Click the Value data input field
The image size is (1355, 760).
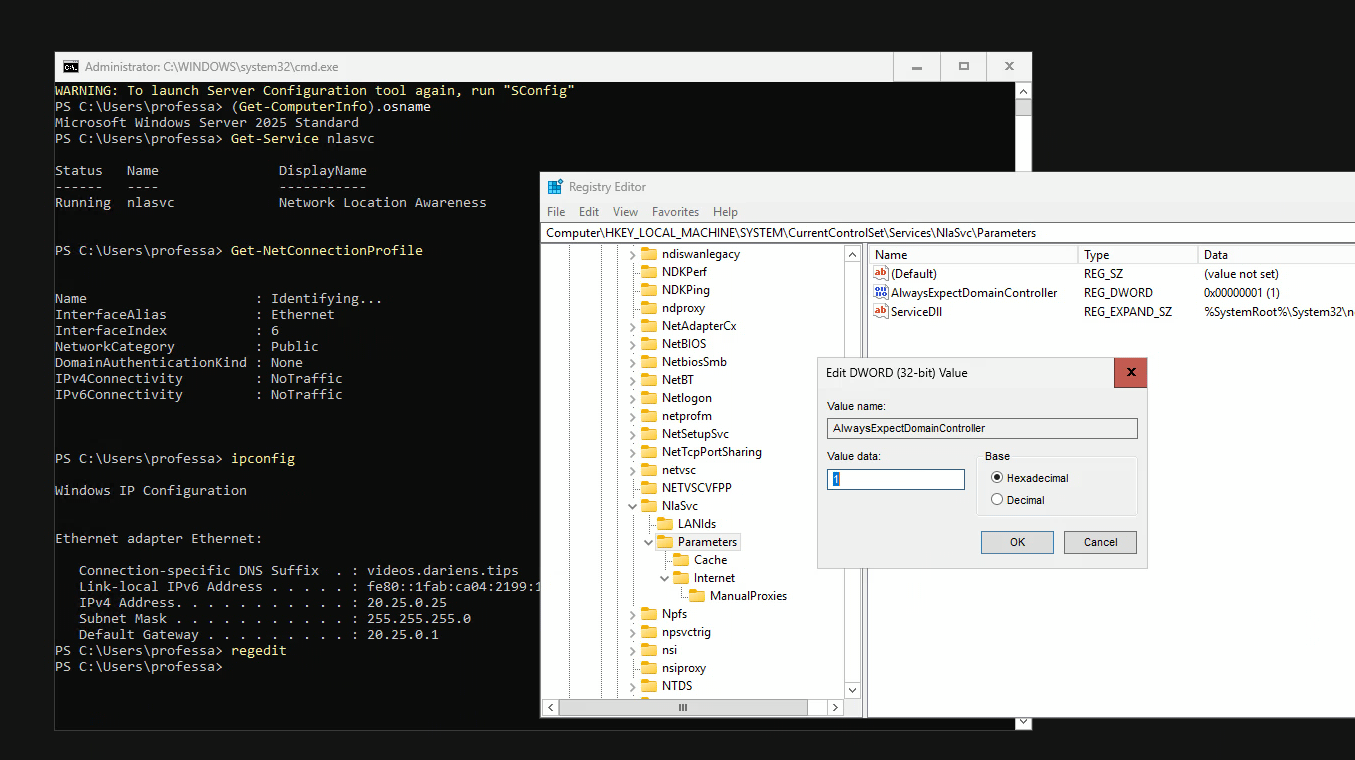click(x=896, y=480)
